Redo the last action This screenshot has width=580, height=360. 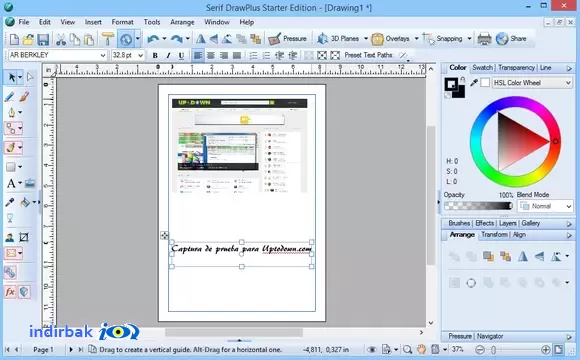[x=176, y=38]
